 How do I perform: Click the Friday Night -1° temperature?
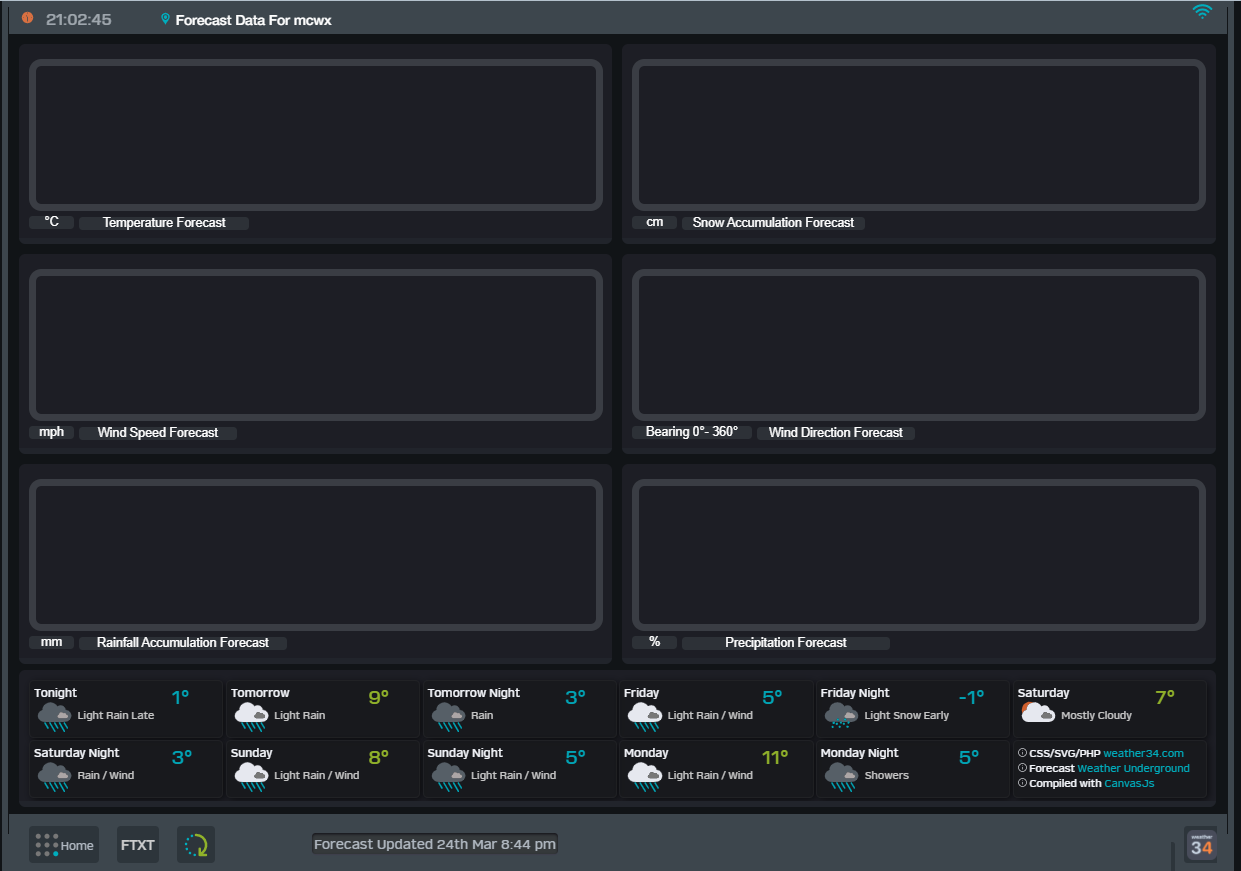click(971, 697)
